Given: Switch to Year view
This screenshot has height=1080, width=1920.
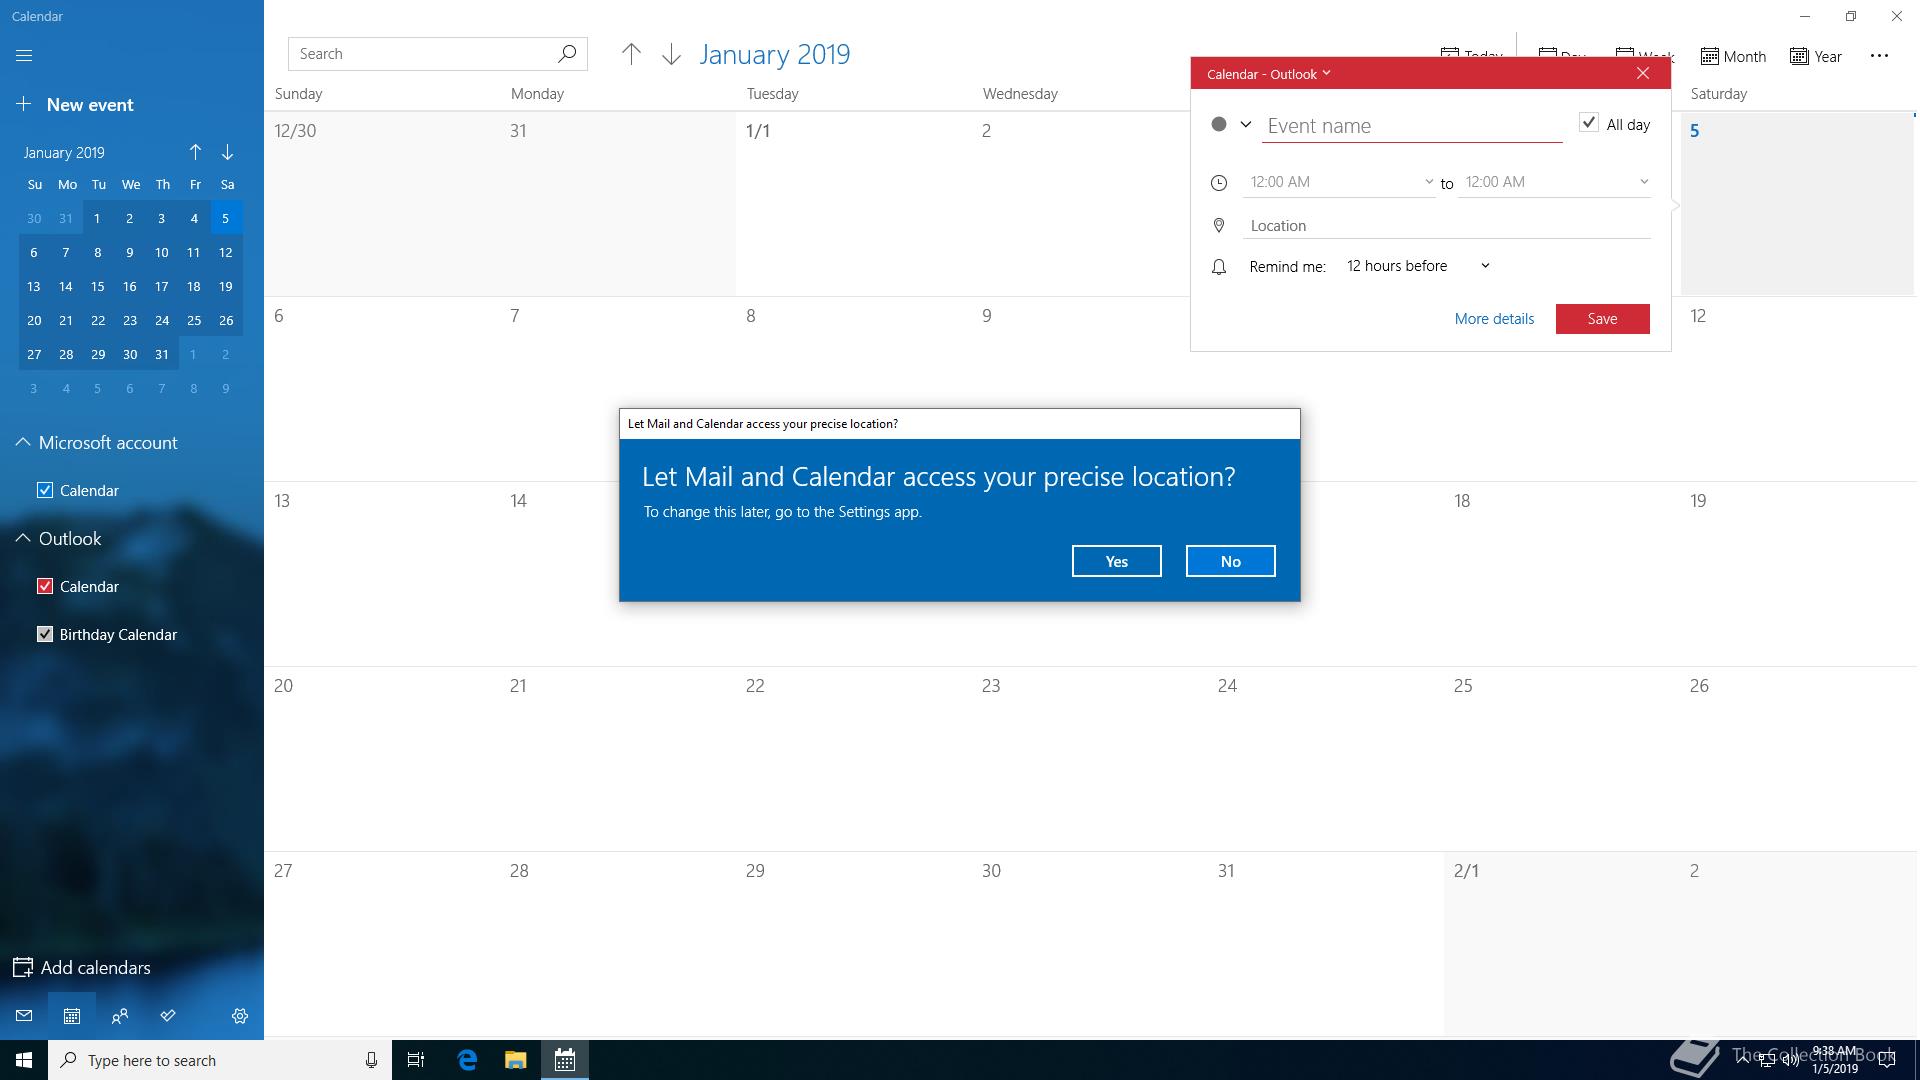Looking at the screenshot, I should tap(1816, 57).
